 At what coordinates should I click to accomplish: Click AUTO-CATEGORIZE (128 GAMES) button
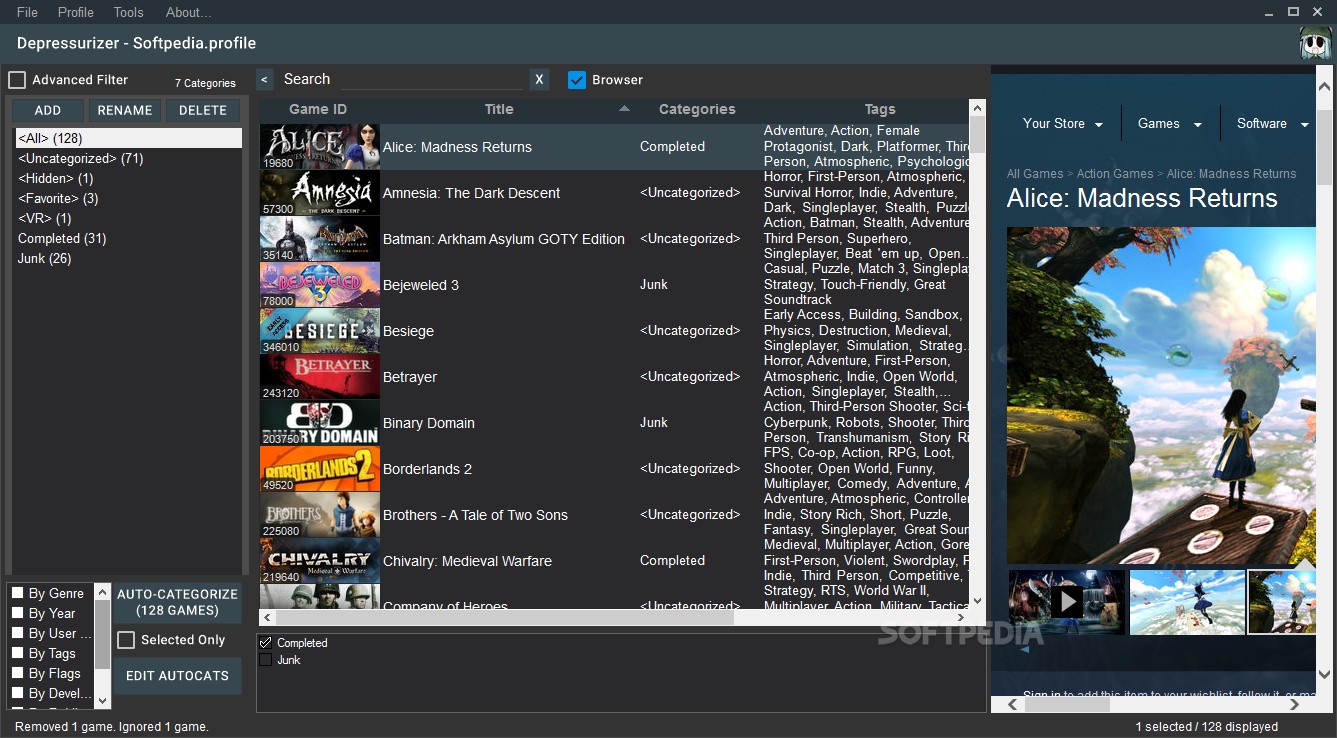coord(178,602)
